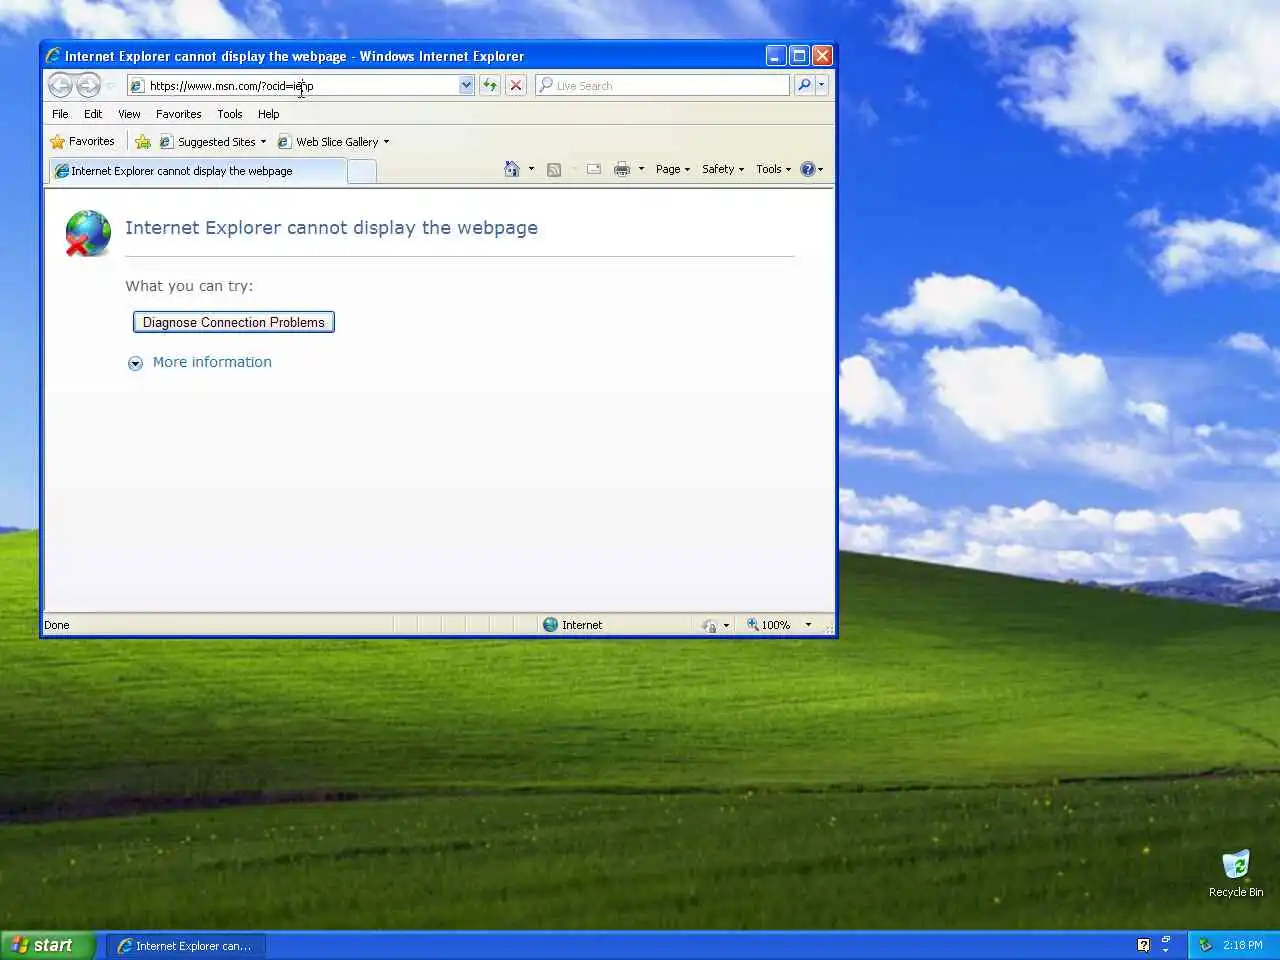
Task: Open the File menu
Action: [x=60, y=114]
